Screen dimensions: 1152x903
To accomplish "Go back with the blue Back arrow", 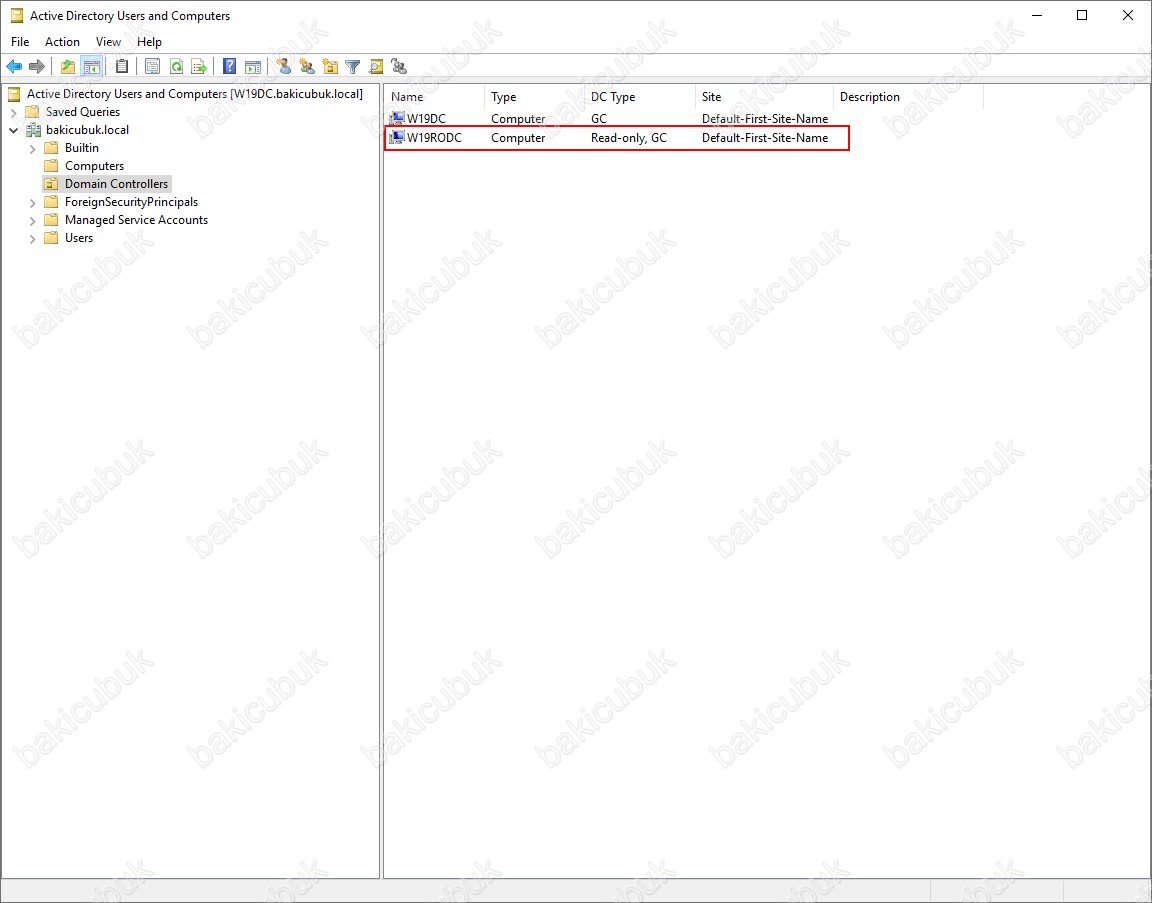I will (14, 67).
